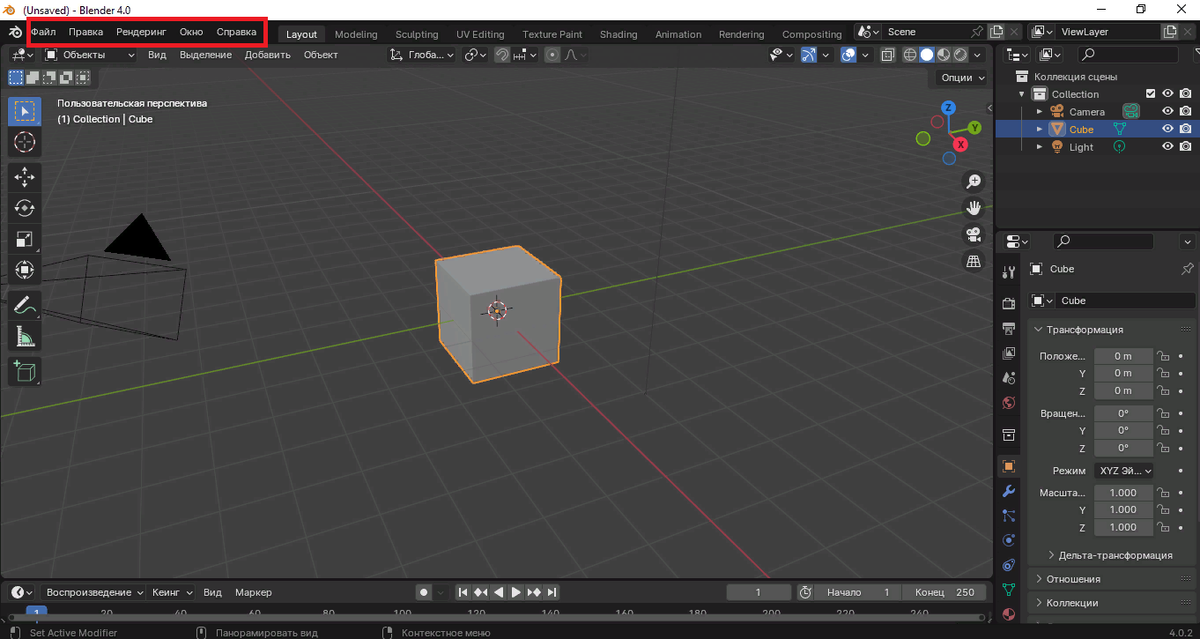1200x639 pixels.
Task: Select the Annotate tool
Action: point(25,305)
